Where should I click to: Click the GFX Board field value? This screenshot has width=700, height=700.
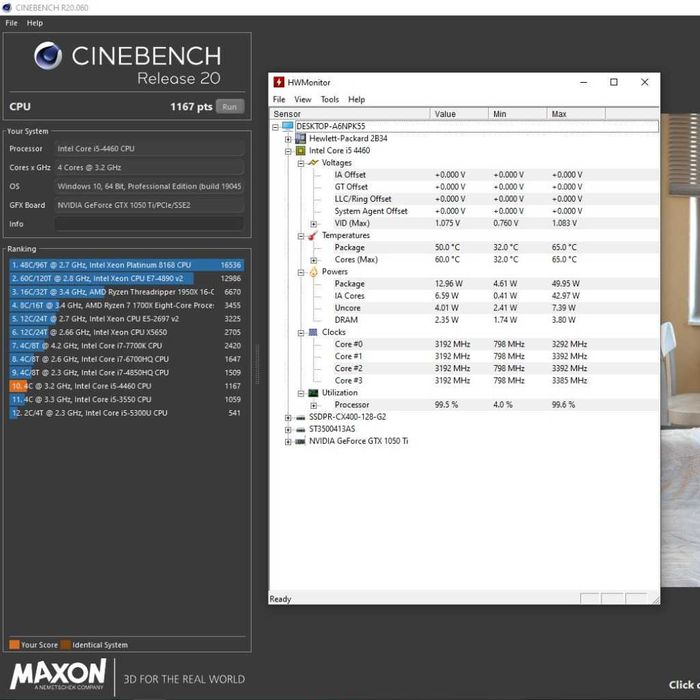coord(150,205)
